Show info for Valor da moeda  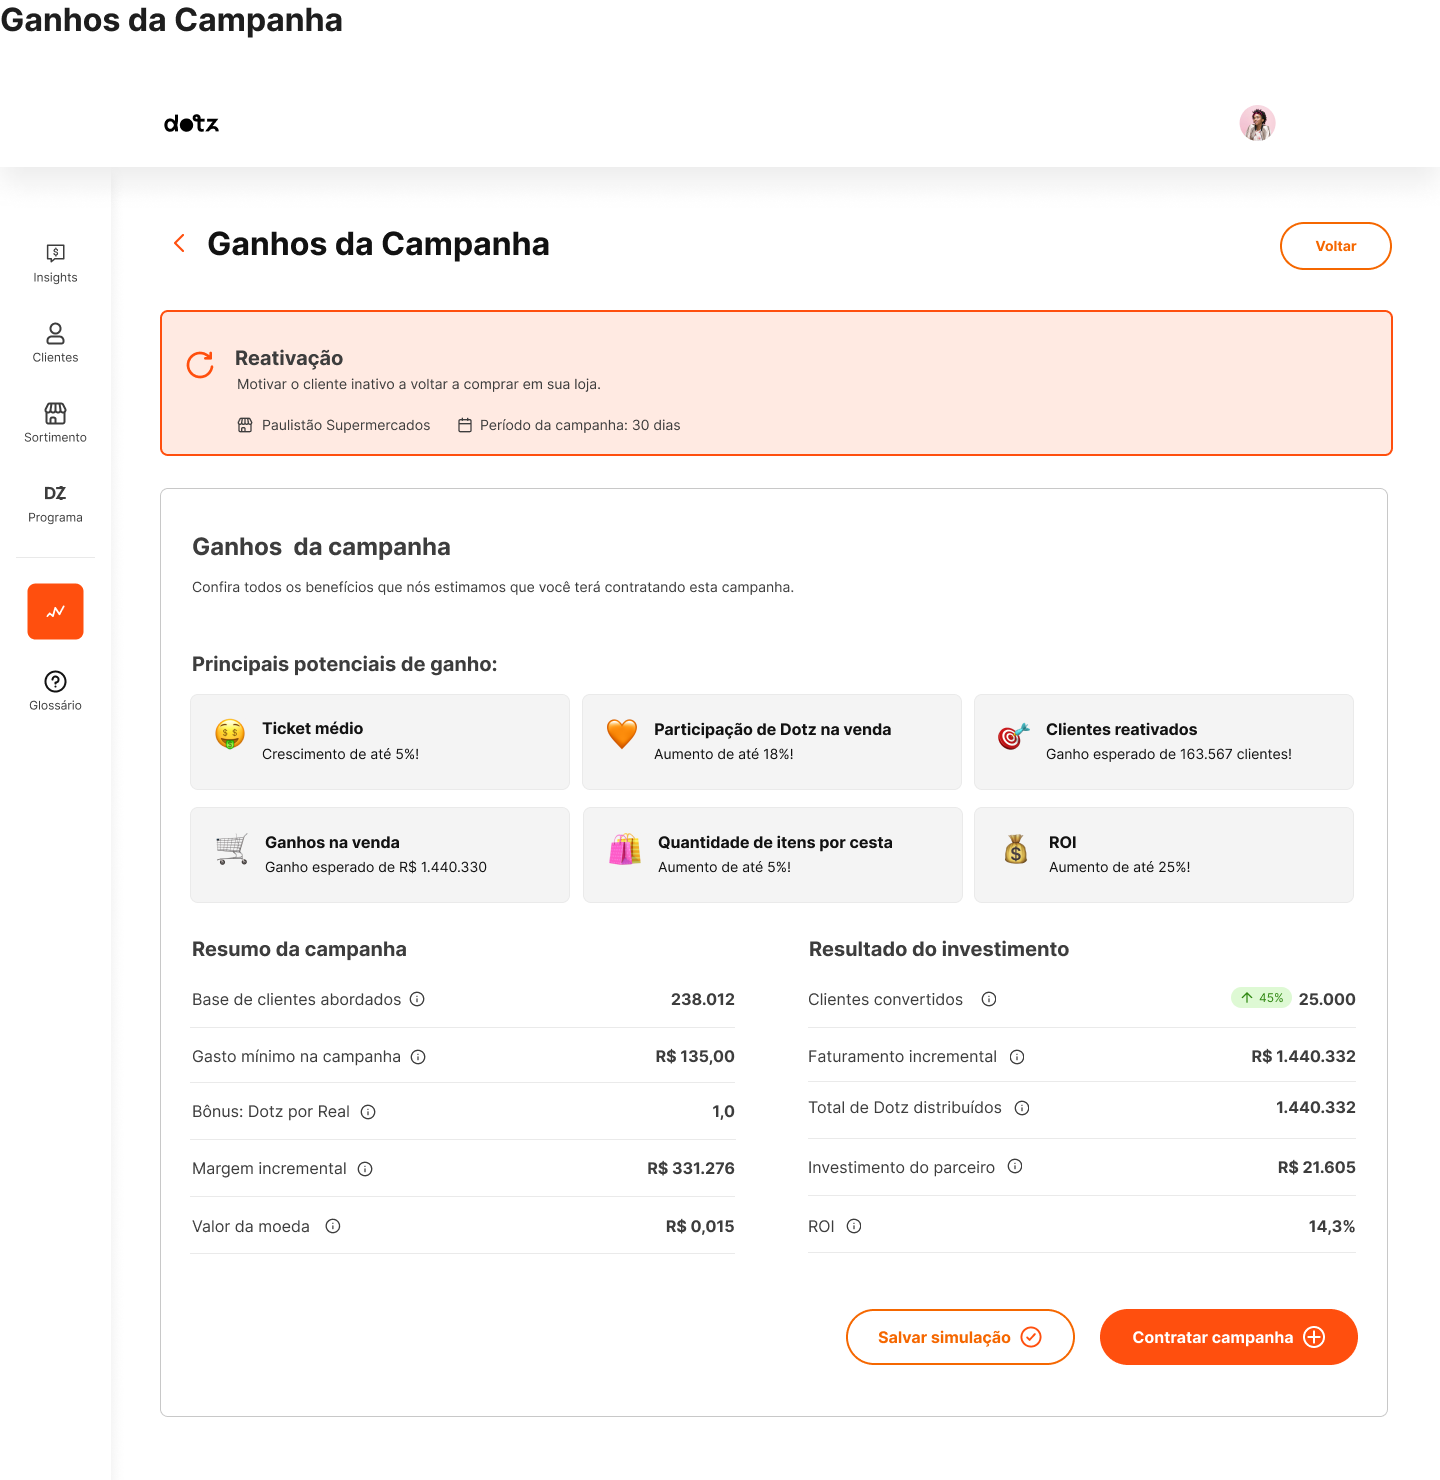333,1226
